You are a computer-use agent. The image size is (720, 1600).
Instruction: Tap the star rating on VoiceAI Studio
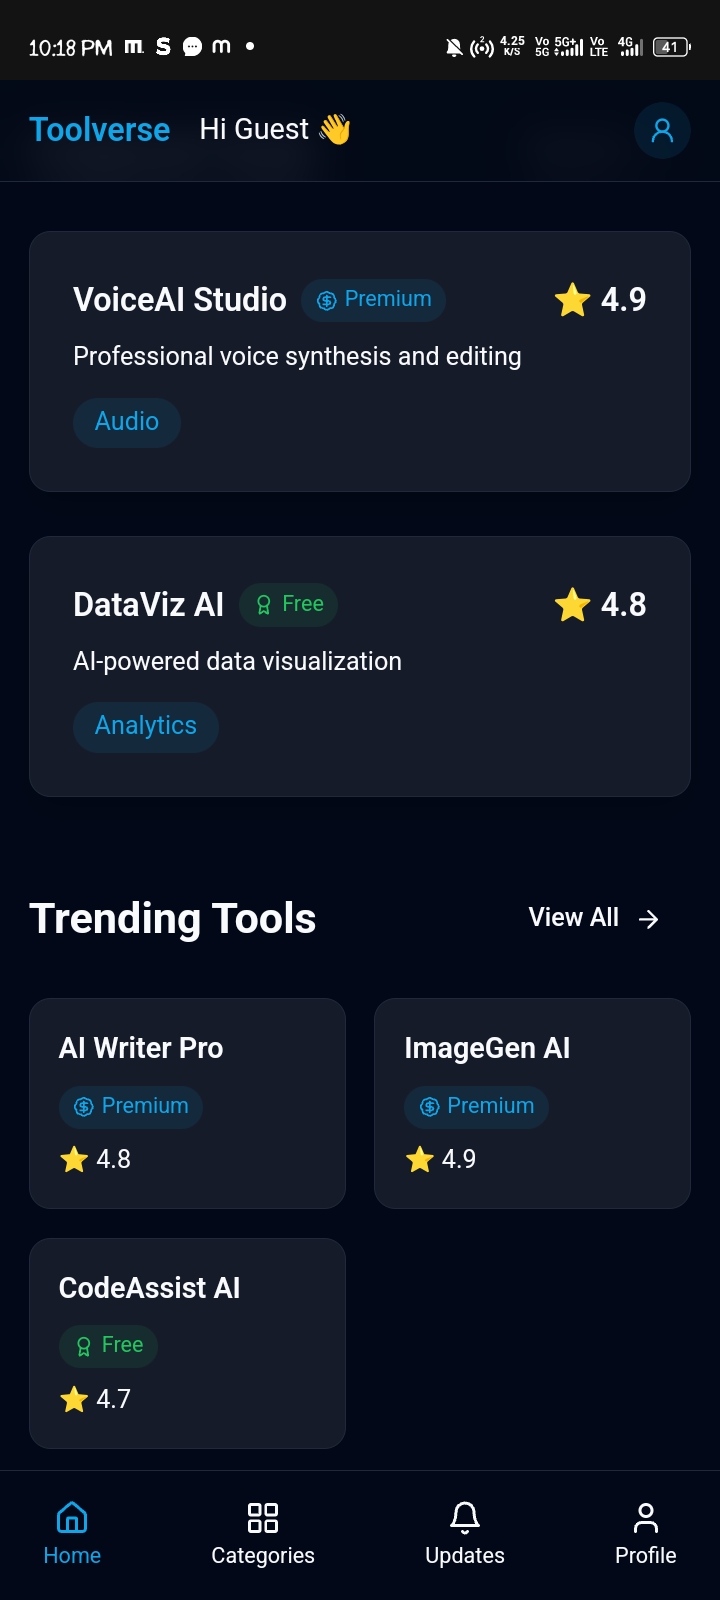(600, 299)
